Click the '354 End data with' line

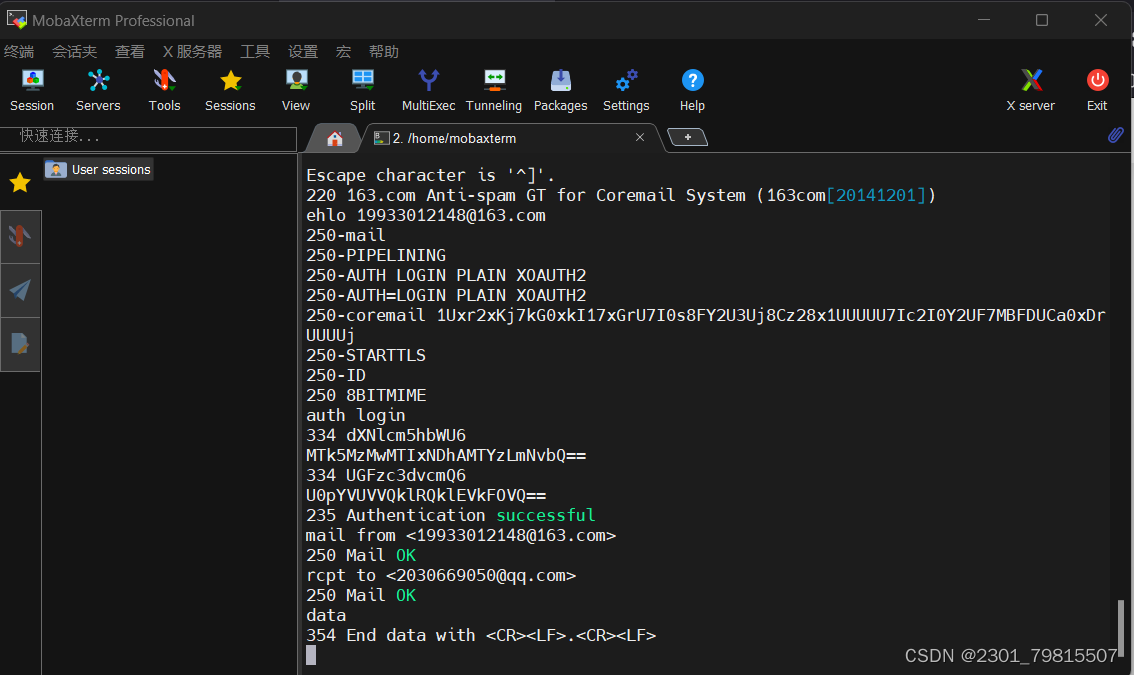pos(481,635)
